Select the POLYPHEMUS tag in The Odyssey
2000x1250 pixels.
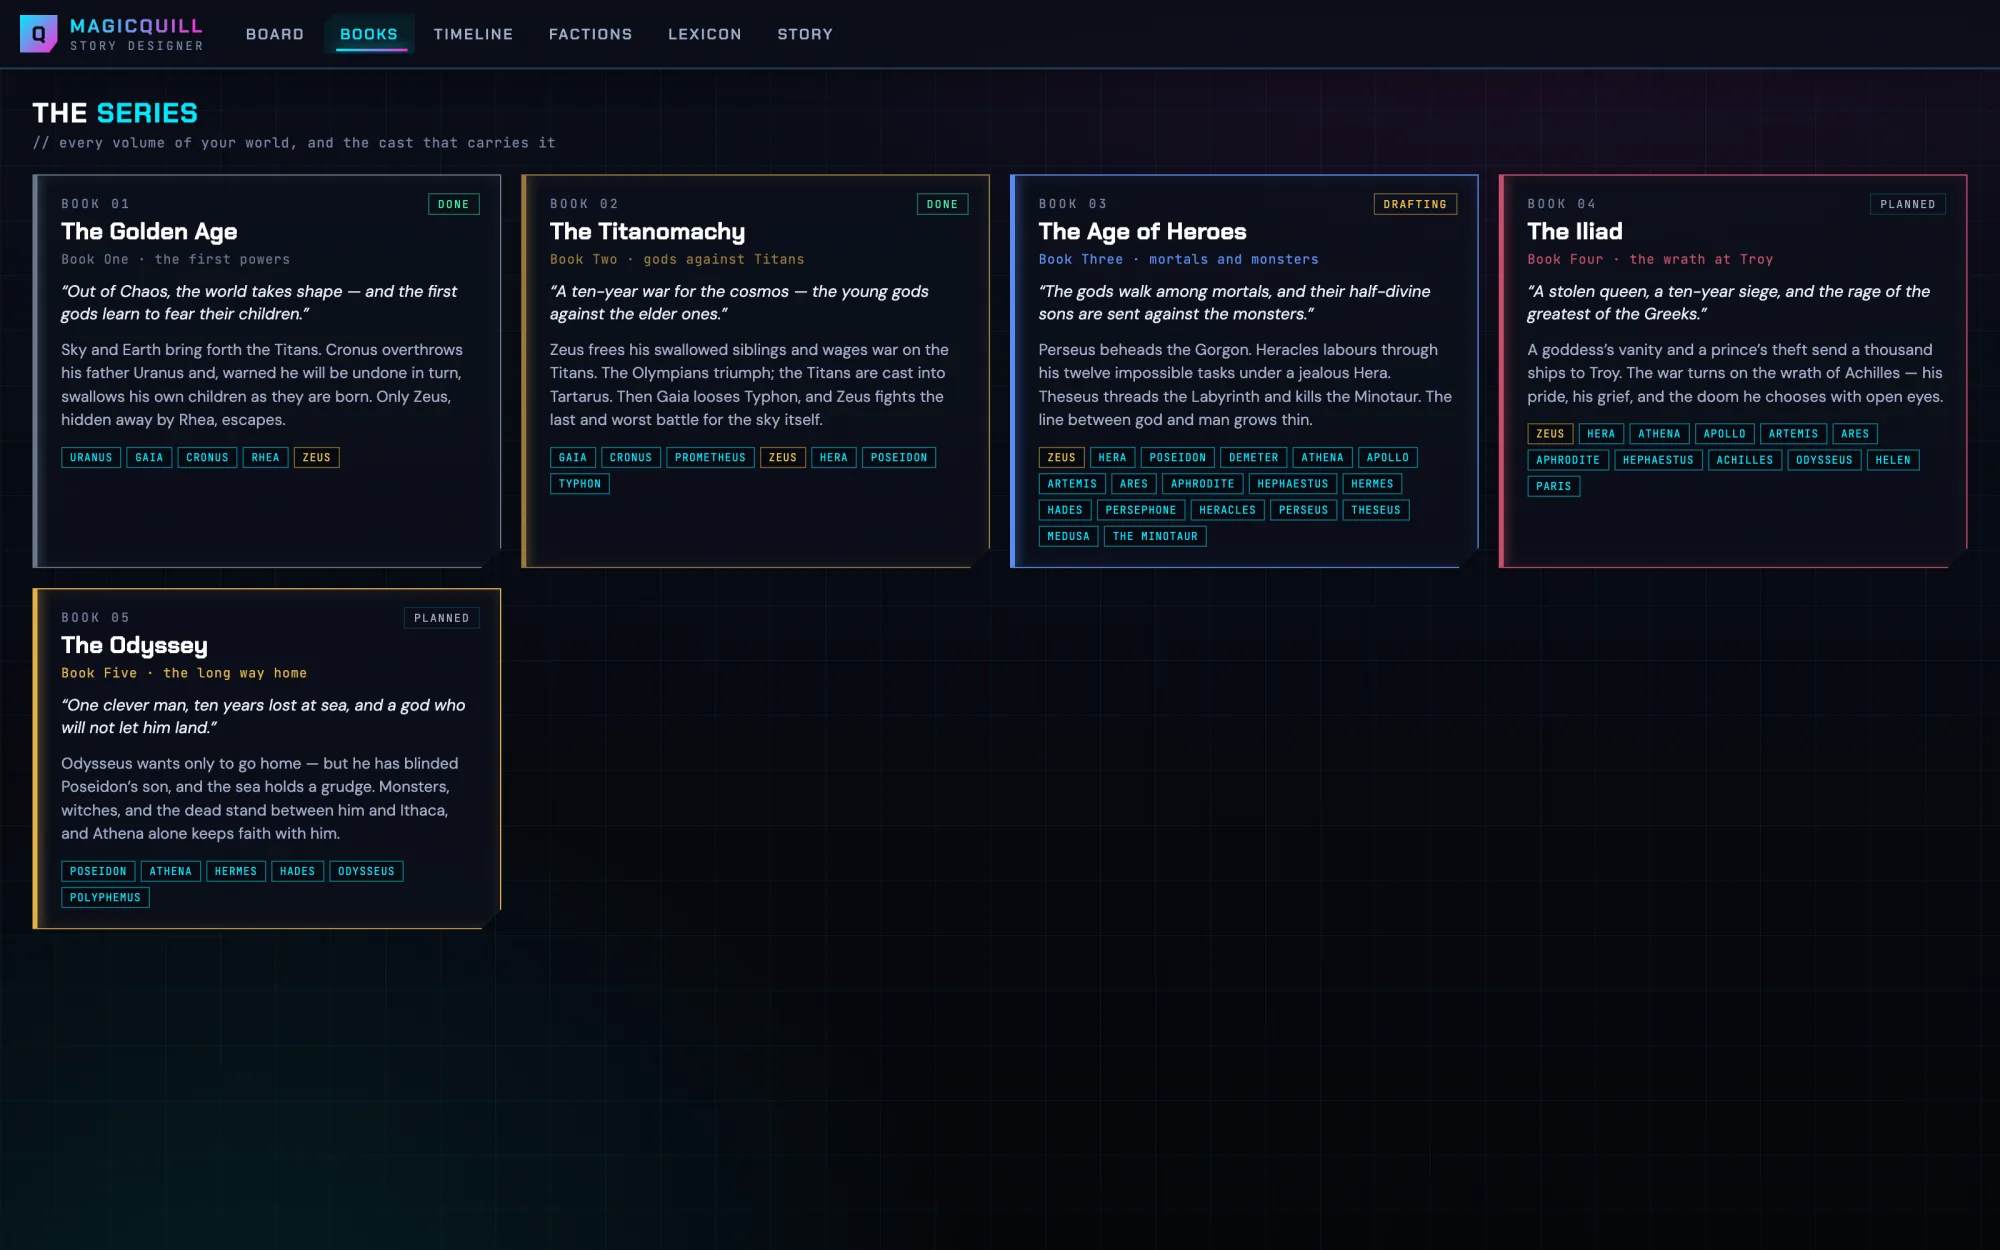105,897
